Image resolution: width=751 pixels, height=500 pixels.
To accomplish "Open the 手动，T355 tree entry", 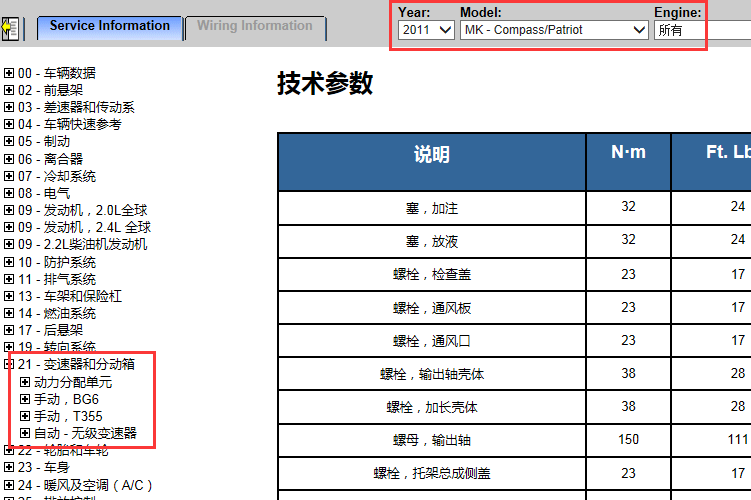I will pyautogui.click(x=68, y=416).
